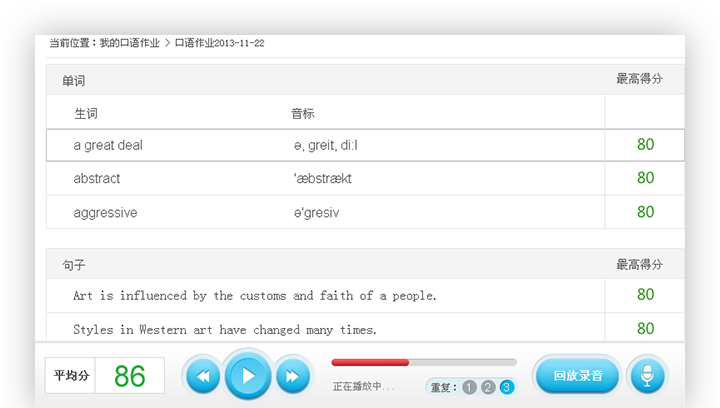720x408 pixels.
Task: Select the word "aggressive" row
Action: (x=105, y=212)
